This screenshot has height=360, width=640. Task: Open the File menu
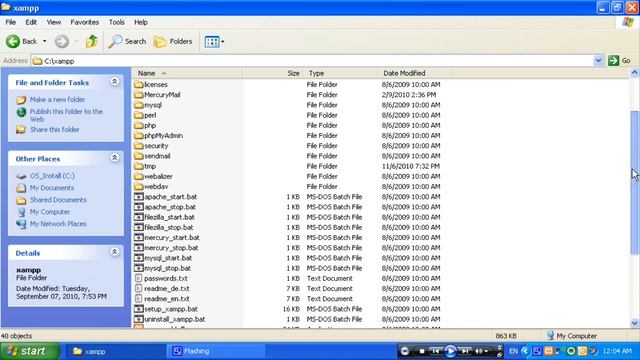click(x=11, y=22)
